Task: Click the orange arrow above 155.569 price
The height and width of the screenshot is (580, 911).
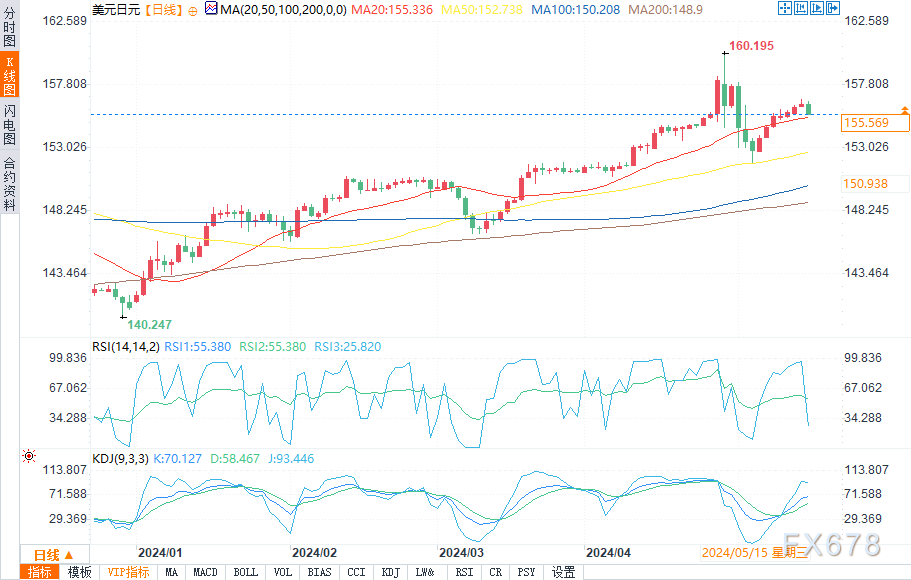Action: (904, 109)
